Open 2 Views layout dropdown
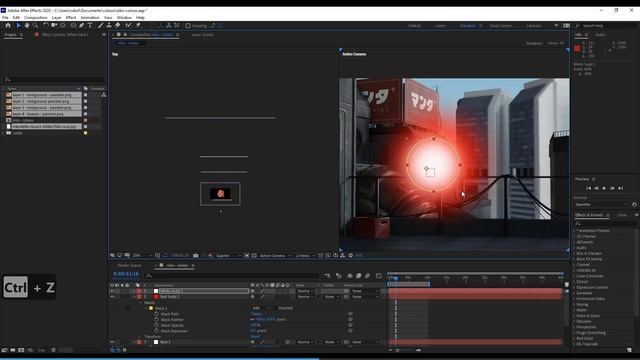The width and height of the screenshot is (640, 360). point(306,256)
